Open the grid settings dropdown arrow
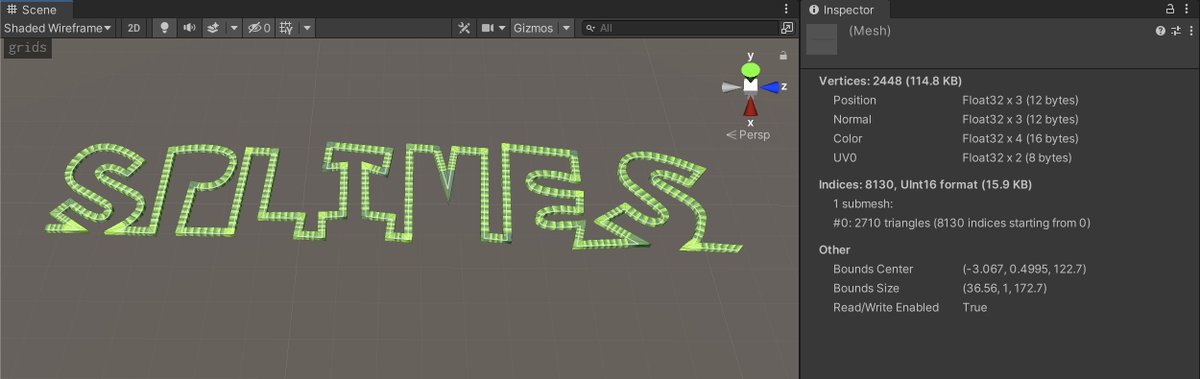This screenshot has width=1200, height=379. tap(308, 28)
